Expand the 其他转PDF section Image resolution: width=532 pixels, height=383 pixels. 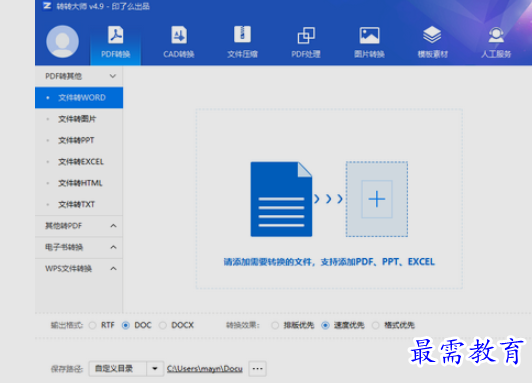coord(79,226)
